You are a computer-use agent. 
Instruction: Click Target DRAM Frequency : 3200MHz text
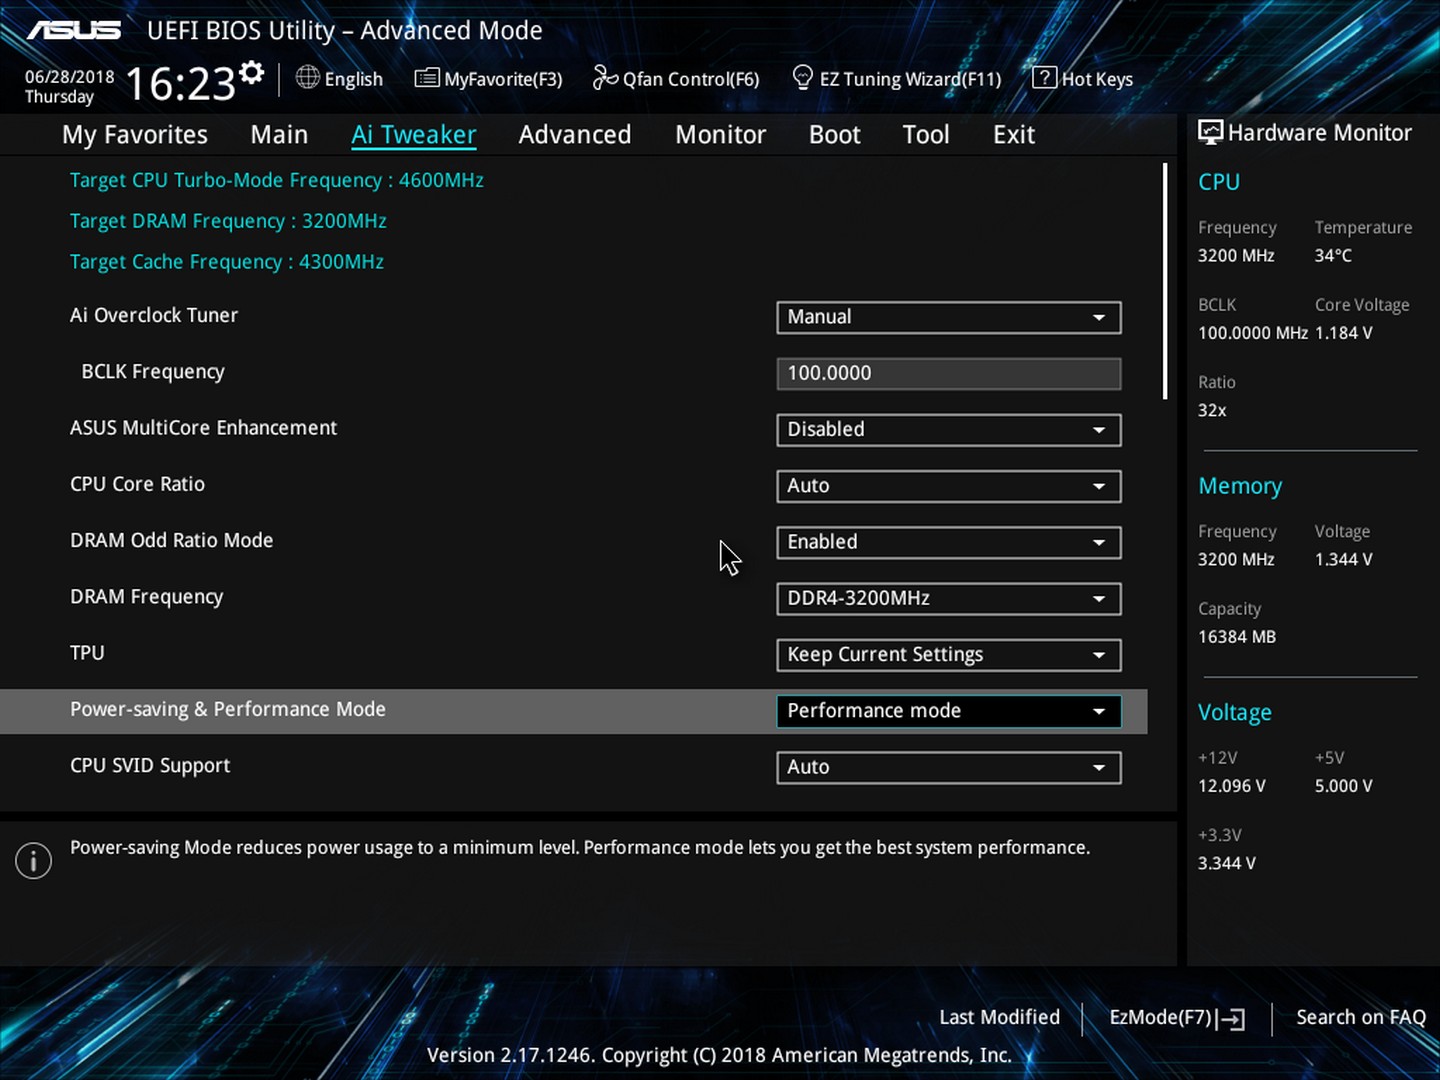[x=228, y=222]
